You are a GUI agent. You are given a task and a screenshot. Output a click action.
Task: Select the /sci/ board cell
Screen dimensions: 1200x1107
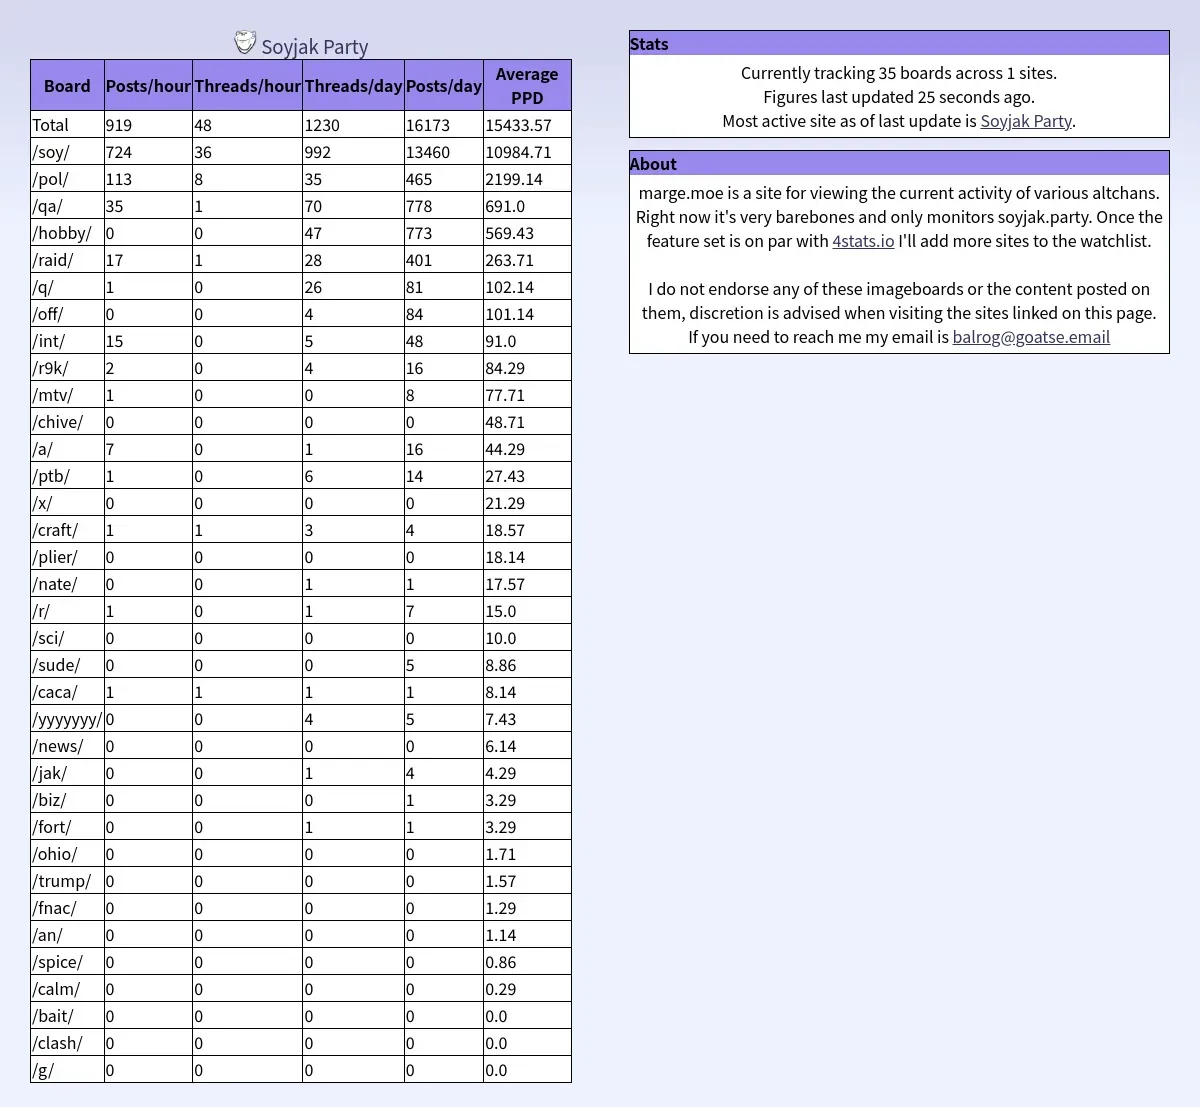pos(67,638)
